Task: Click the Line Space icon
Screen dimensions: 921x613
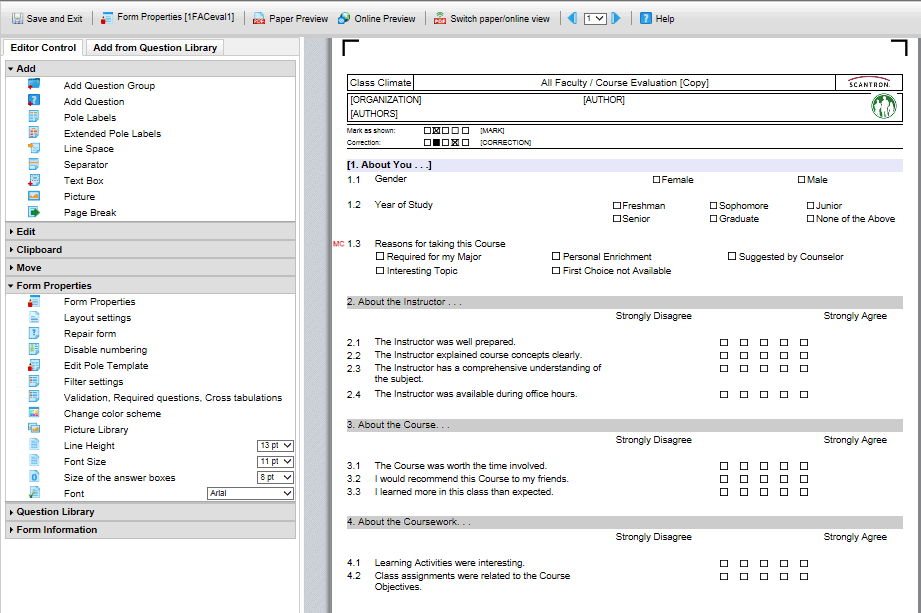Action: pos(34,148)
